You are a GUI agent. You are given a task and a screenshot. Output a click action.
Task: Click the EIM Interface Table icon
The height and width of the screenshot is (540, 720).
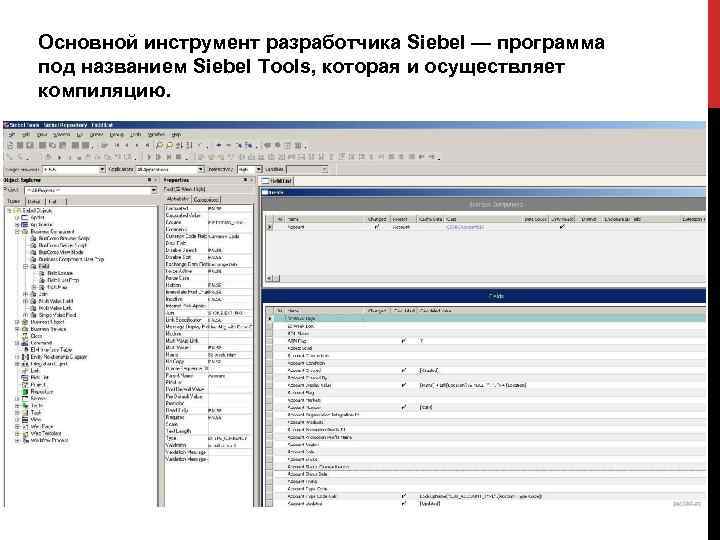click(x=25, y=350)
